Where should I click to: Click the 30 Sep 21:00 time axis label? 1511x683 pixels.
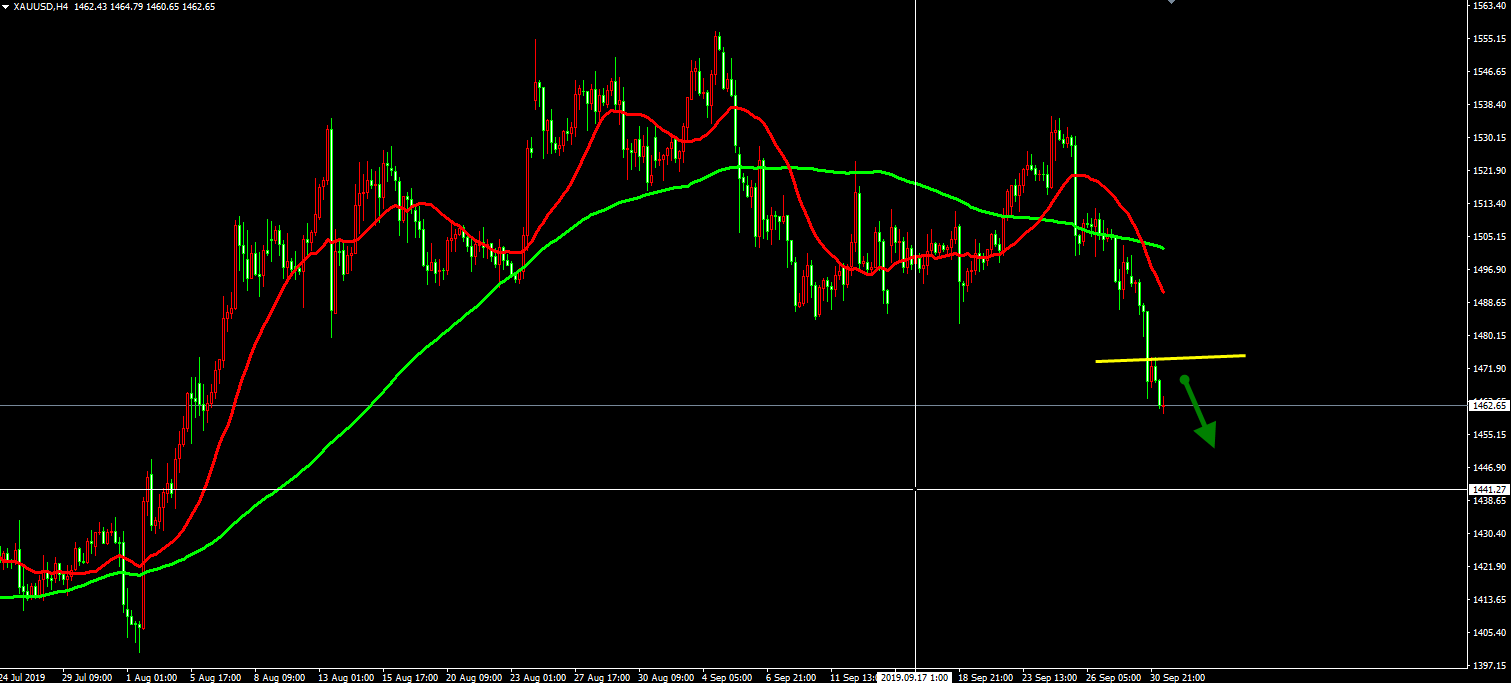pyautogui.click(x=1178, y=677)
